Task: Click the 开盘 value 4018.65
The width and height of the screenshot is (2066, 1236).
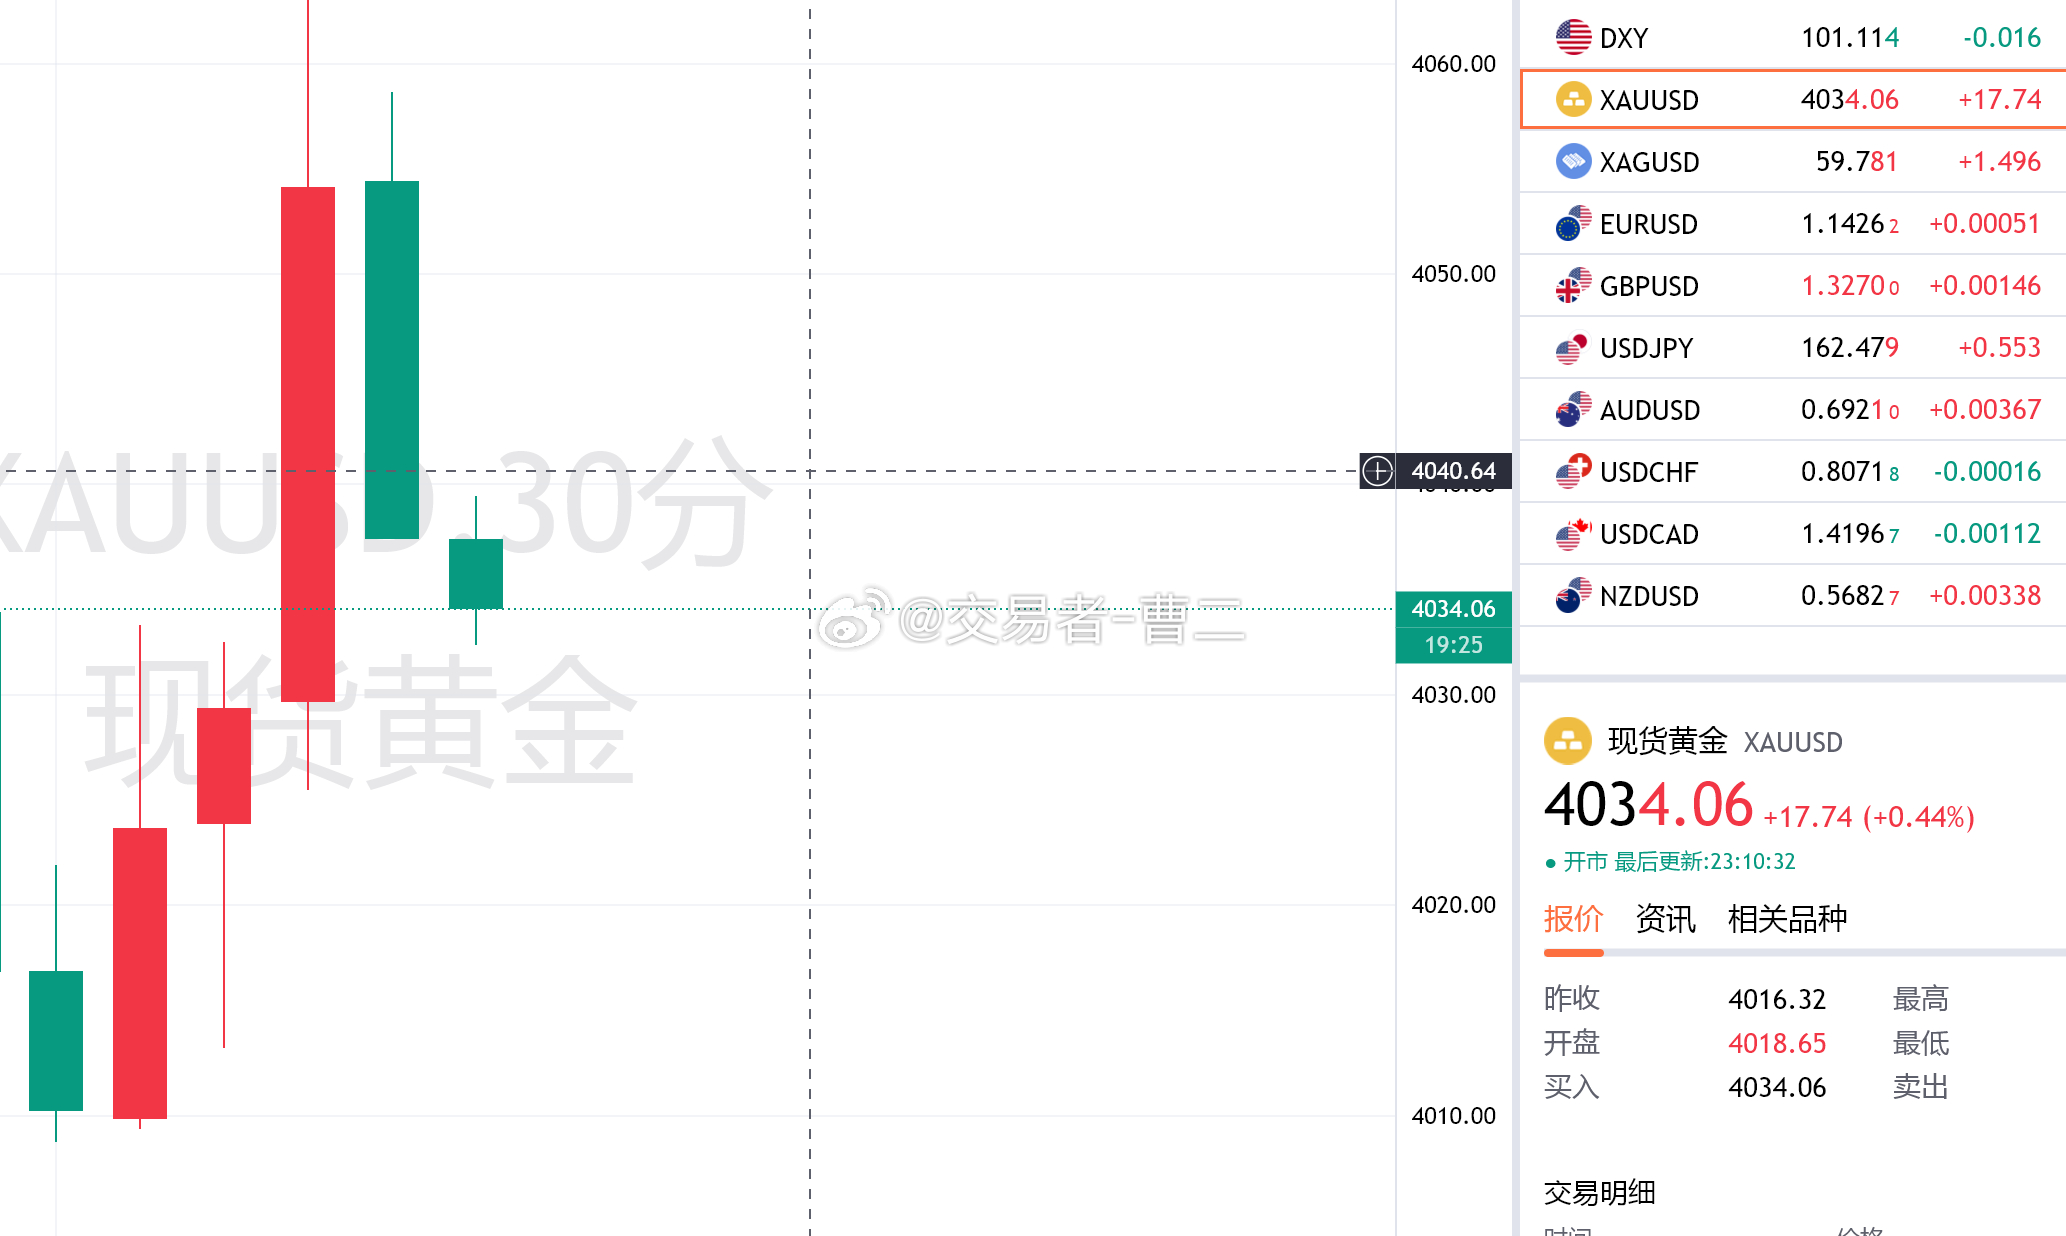Action: pos(1777,1043)
